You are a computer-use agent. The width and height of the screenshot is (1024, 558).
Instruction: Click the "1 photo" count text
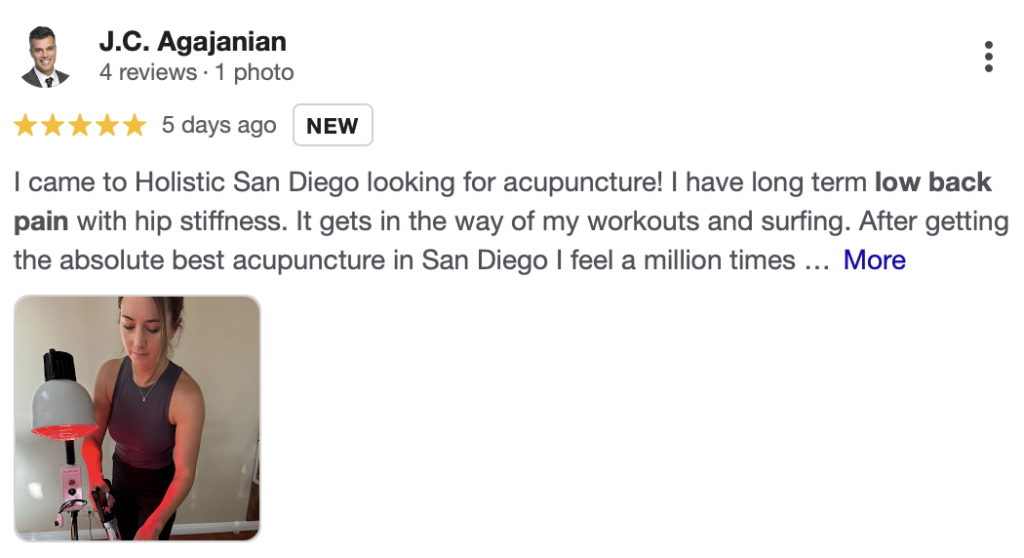tap(253, 73)
